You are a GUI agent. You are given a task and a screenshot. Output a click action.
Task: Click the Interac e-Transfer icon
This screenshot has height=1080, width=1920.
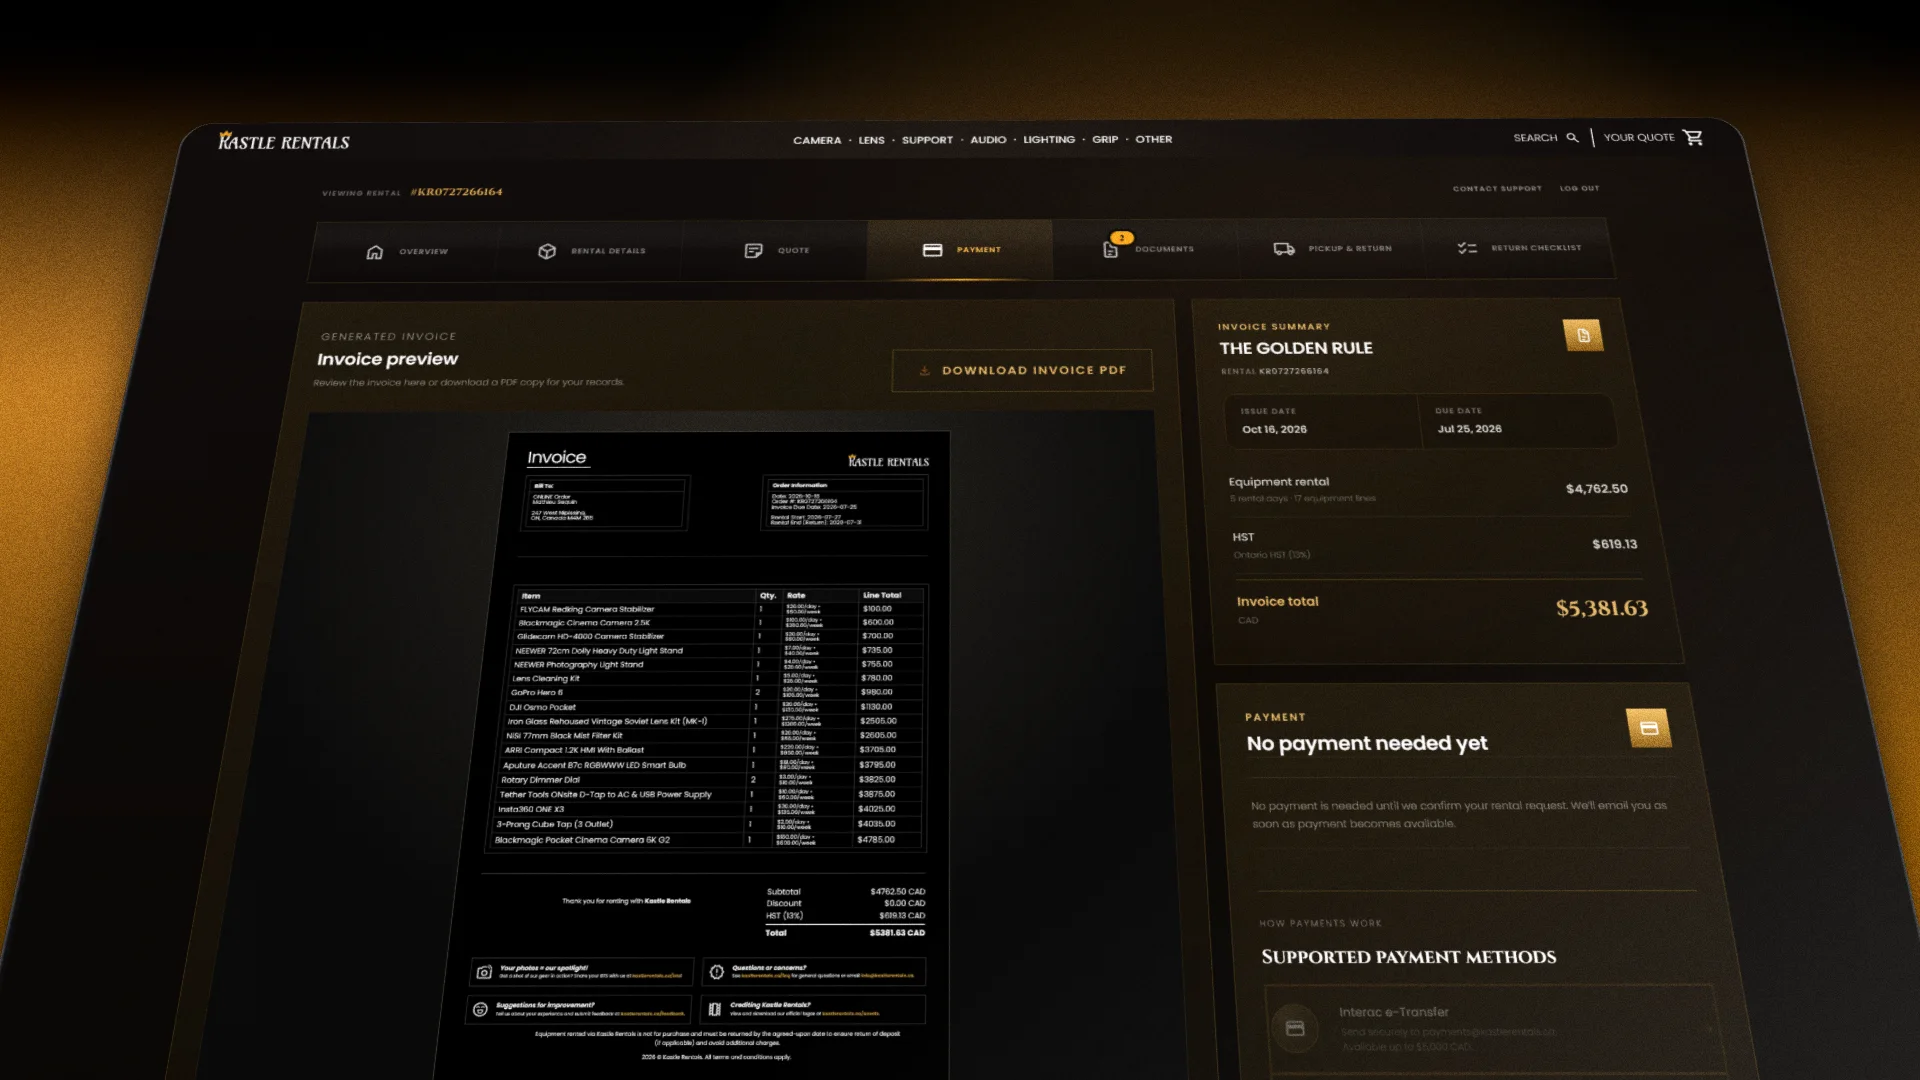click(x=1295, y=1028)
